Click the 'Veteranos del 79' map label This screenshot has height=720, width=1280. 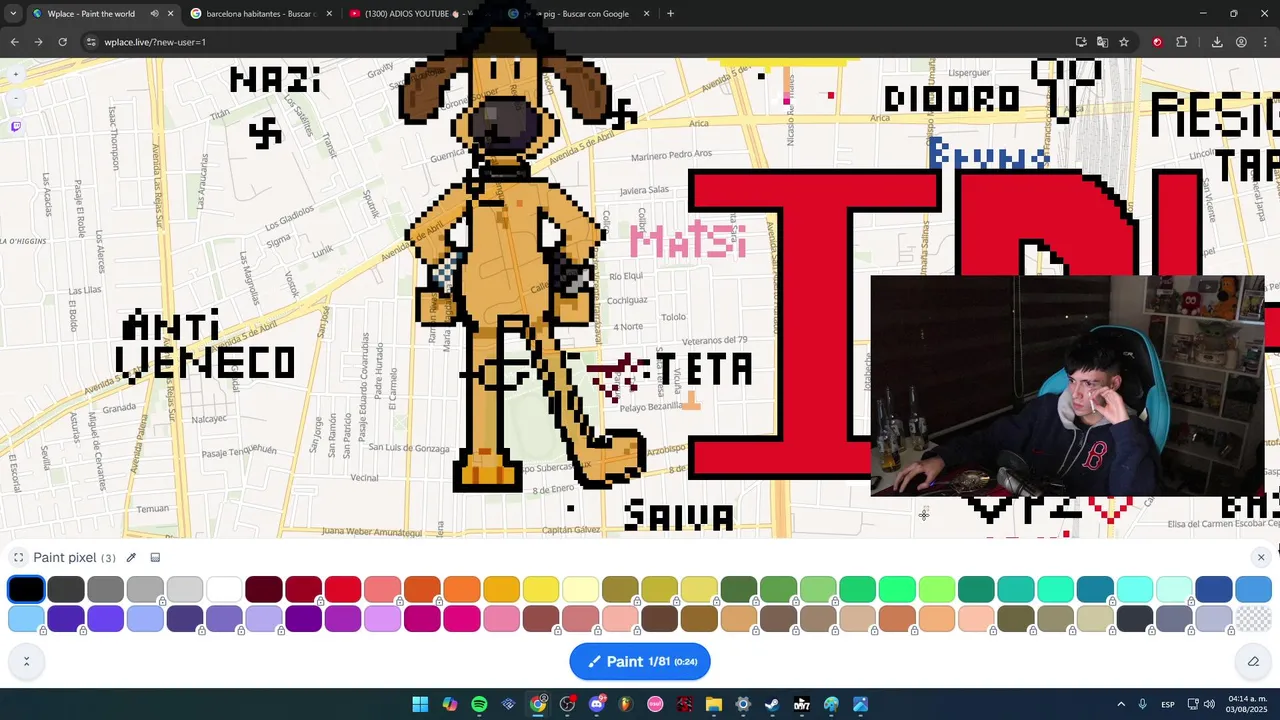coord(714,341)
